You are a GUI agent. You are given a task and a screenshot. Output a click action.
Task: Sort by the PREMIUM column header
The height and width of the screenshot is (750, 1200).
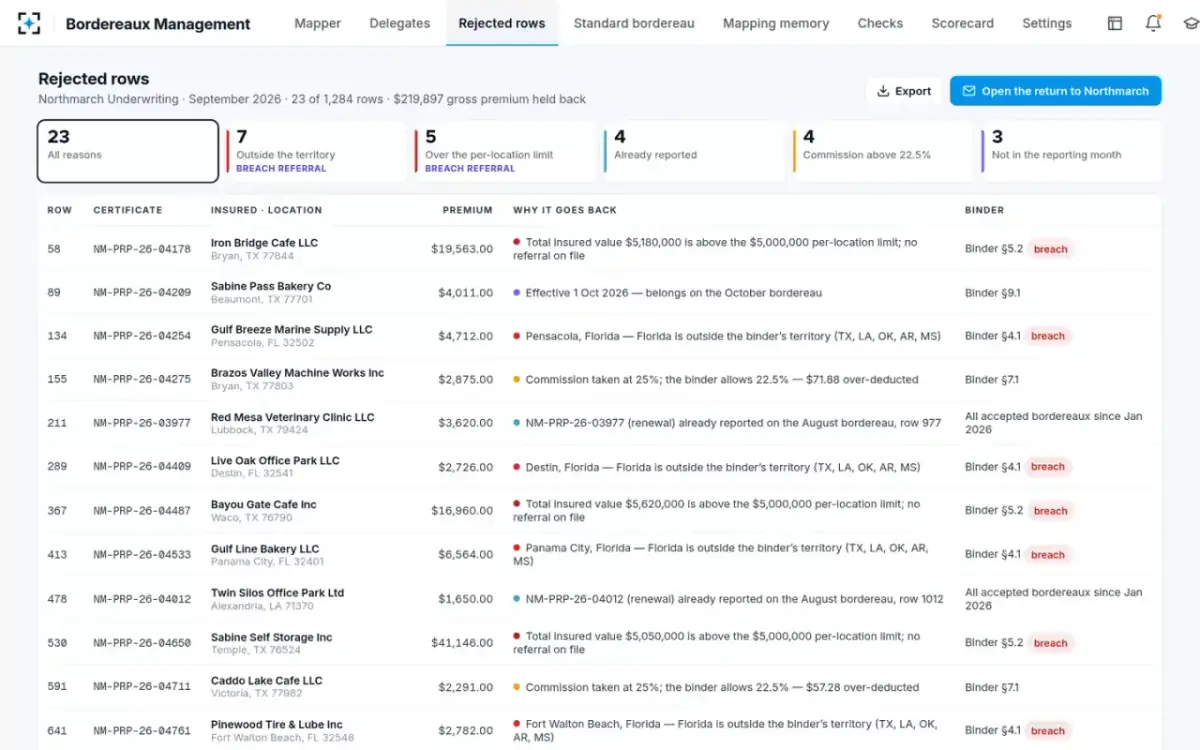point(468,210)
